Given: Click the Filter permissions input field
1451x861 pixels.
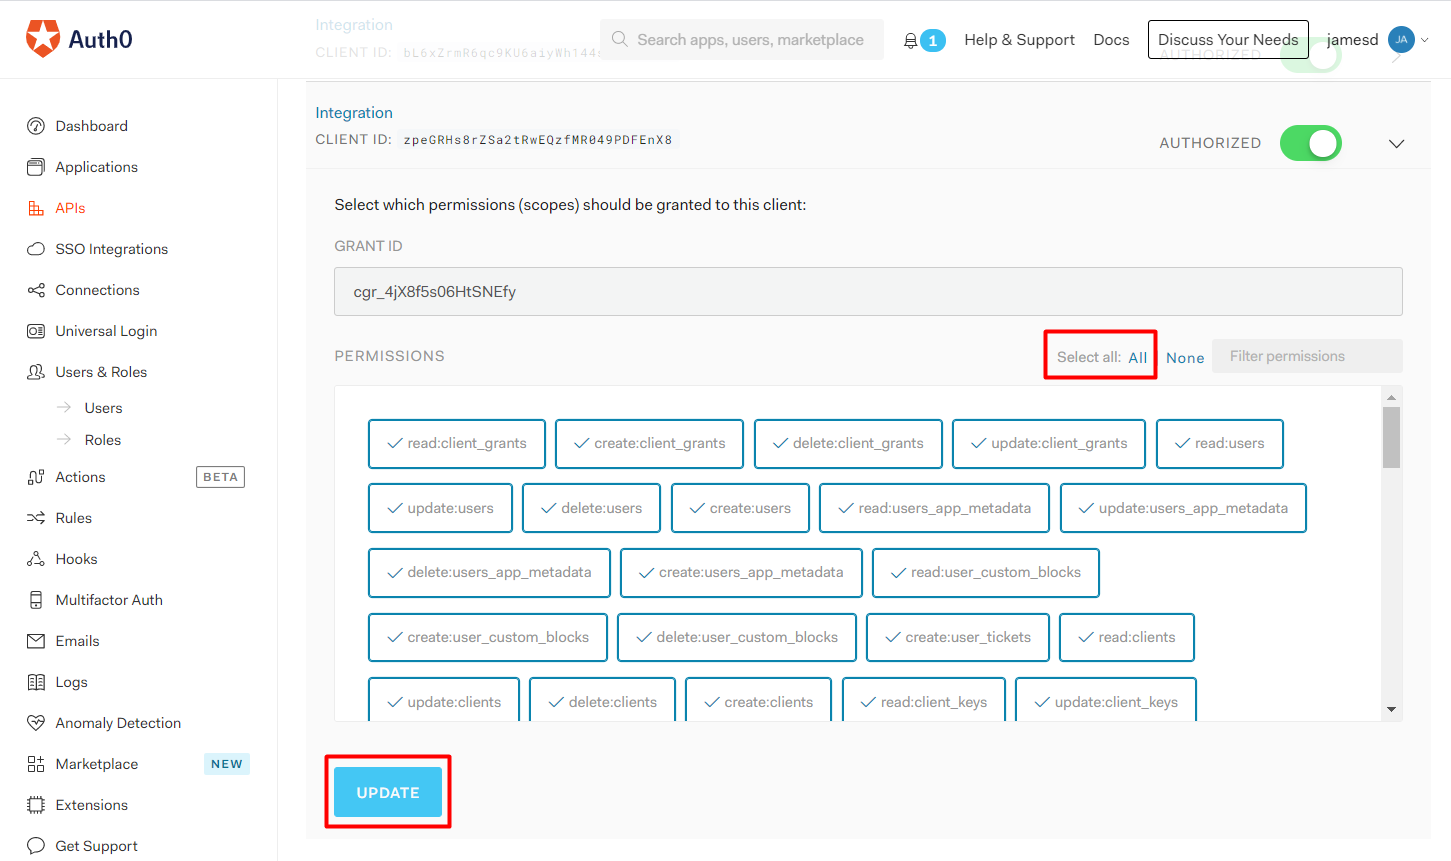Looking at the screenshot, I should click(x=1307, y=356).
